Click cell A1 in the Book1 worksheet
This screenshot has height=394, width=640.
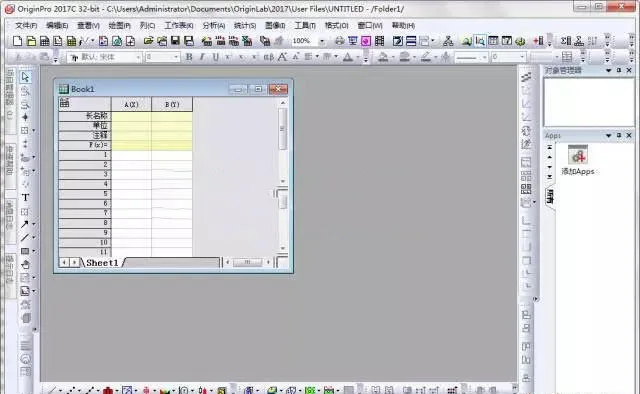(131, 155)
